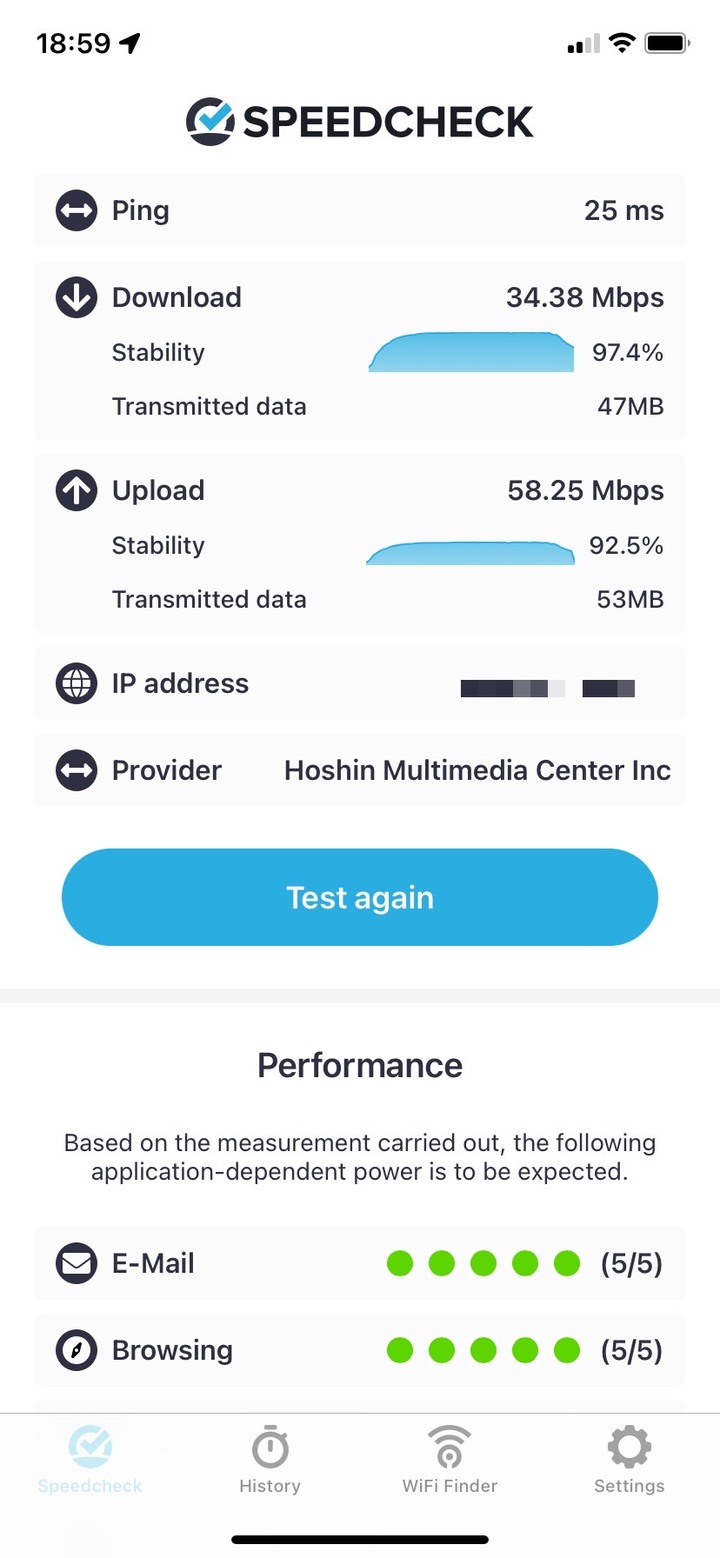
Task: Tap the blurred IP address value
Action: click(547, 688)
